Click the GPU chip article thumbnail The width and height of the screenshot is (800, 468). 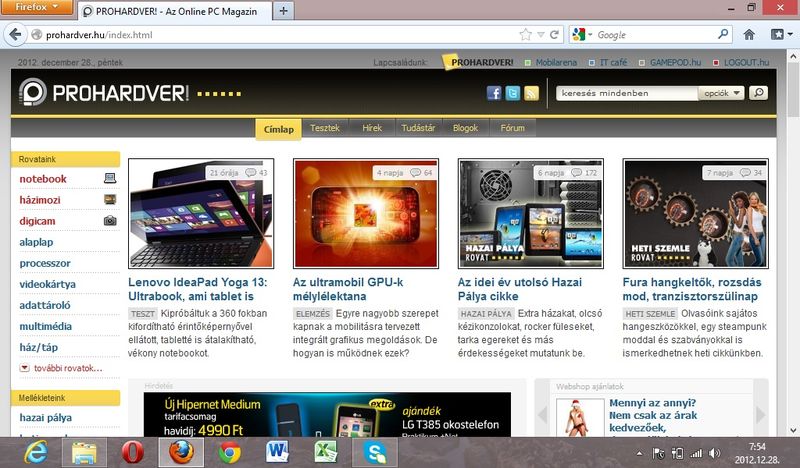pyautogui.click(x=366, y=213)
